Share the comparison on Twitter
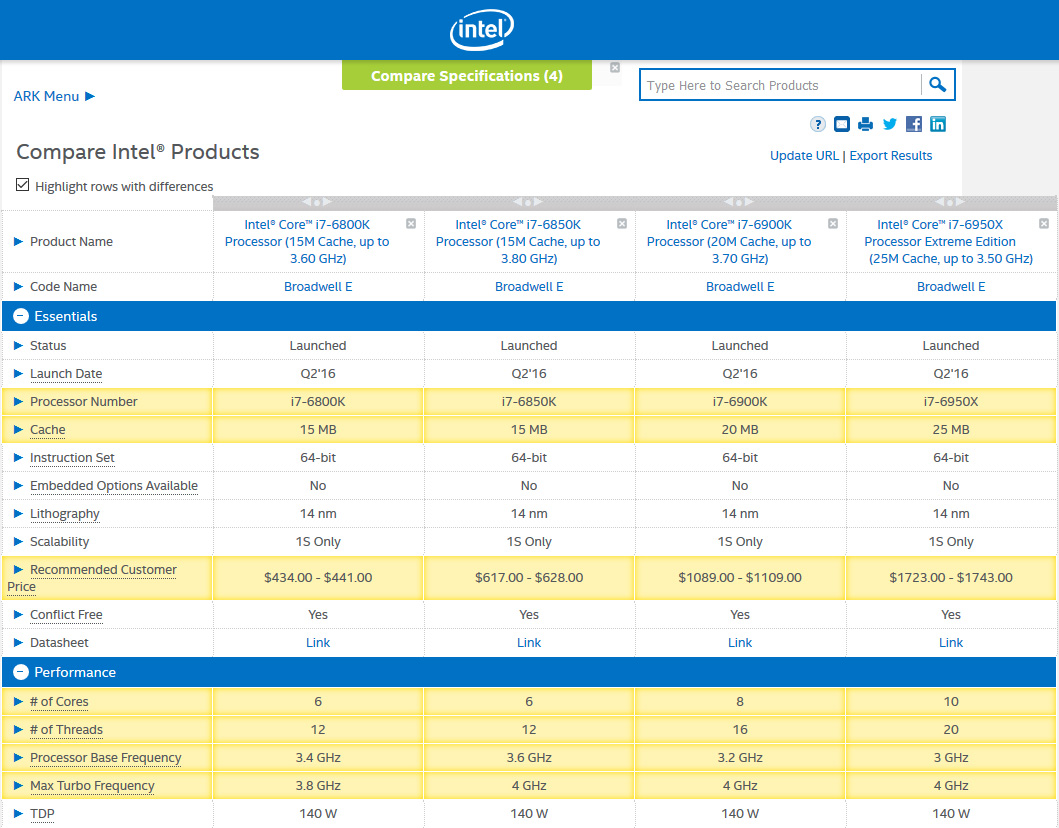Image resolution: width=1059 pixels, height=828 pixels. coord(890,124)
